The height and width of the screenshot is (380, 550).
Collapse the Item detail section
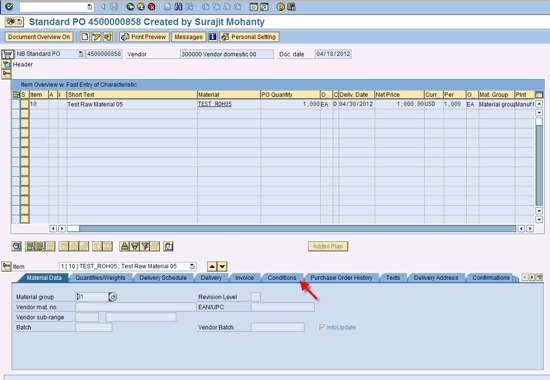point(7,266)
